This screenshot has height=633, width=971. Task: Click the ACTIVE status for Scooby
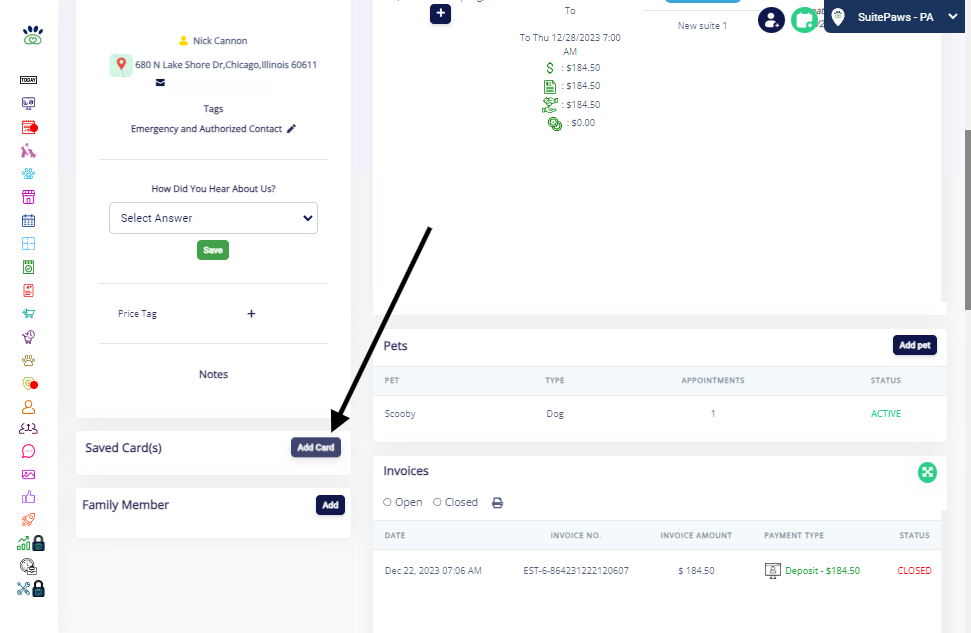click(886, 414)
